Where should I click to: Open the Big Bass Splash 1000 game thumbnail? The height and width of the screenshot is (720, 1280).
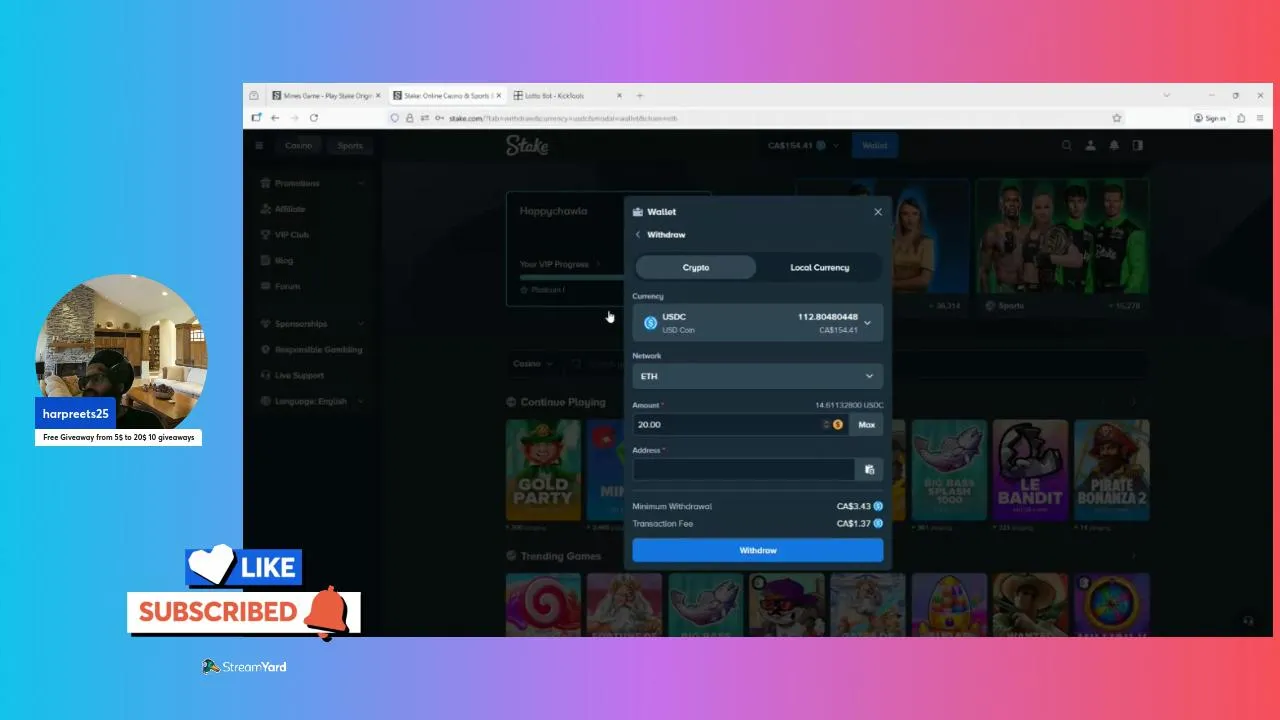pos(949,469)
